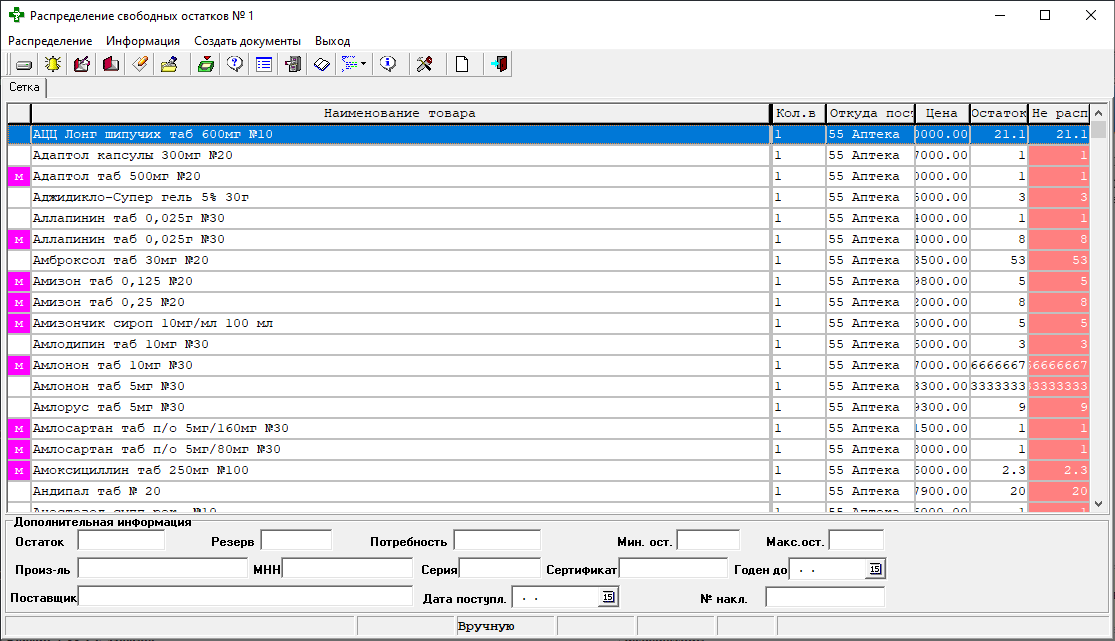The image size is (1115, 641).
Task: Click the Наименование товара column header
Action: pyautogui.click(x=400, y=113)
